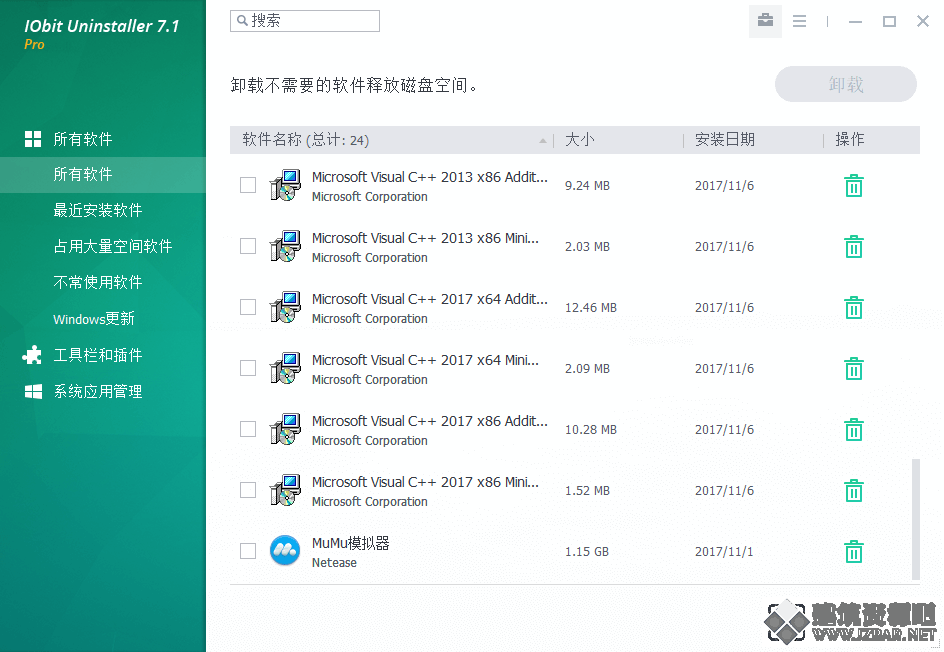This screenshot has height=652, width=944.
Task: Click installer icon of Visual C++ 2013 x86 Minimum
Action: [285, 246]
